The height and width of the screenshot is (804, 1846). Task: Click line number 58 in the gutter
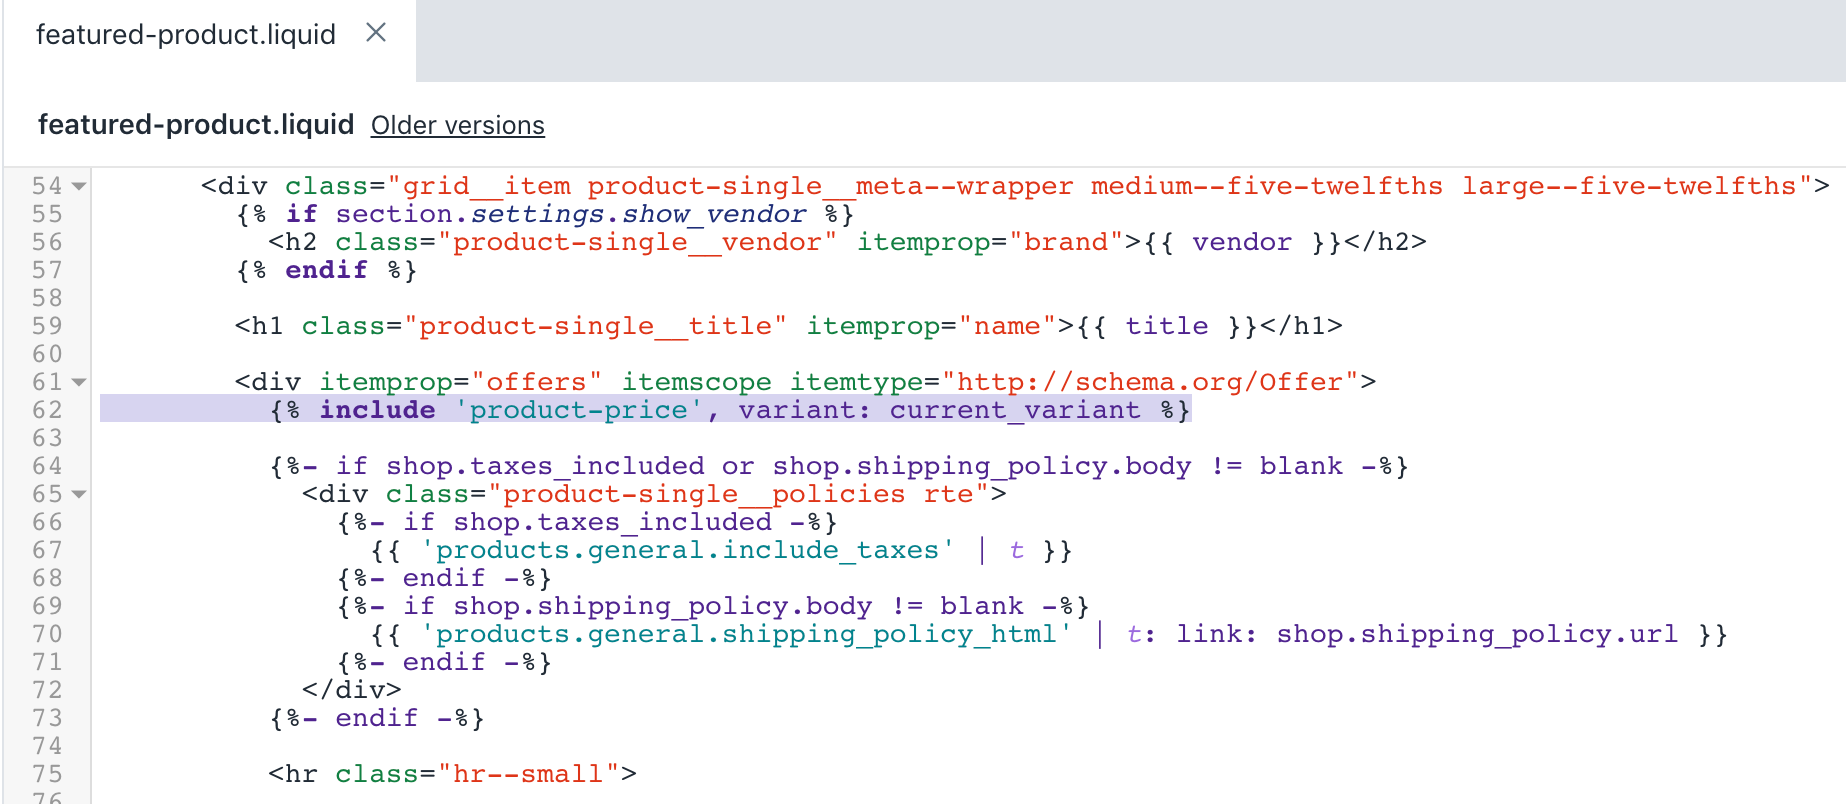coord(47,298)
